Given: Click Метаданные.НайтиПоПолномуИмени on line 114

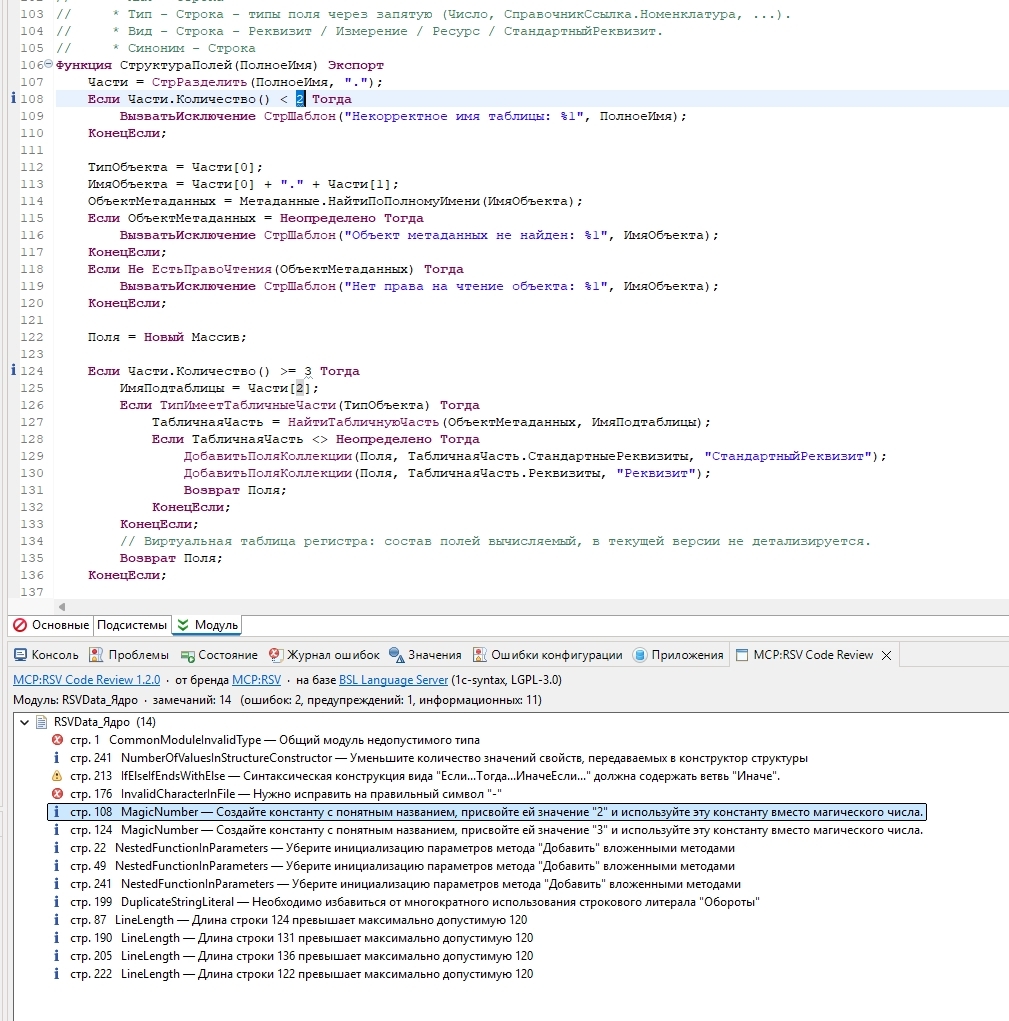Looking at the screenshot, I should (x=360, y=201).
